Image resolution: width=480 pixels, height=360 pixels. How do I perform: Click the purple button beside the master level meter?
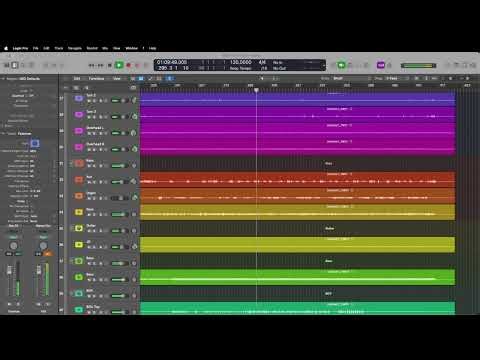(x=381, y=65)
